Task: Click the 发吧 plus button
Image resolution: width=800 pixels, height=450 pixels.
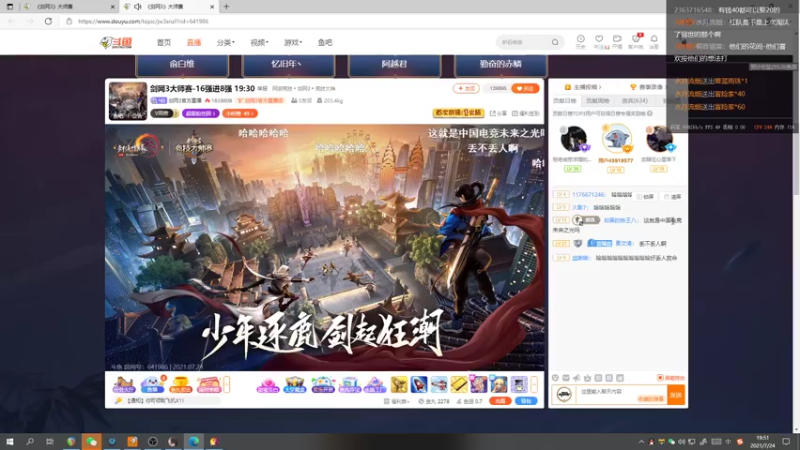Action: [466, 88]
